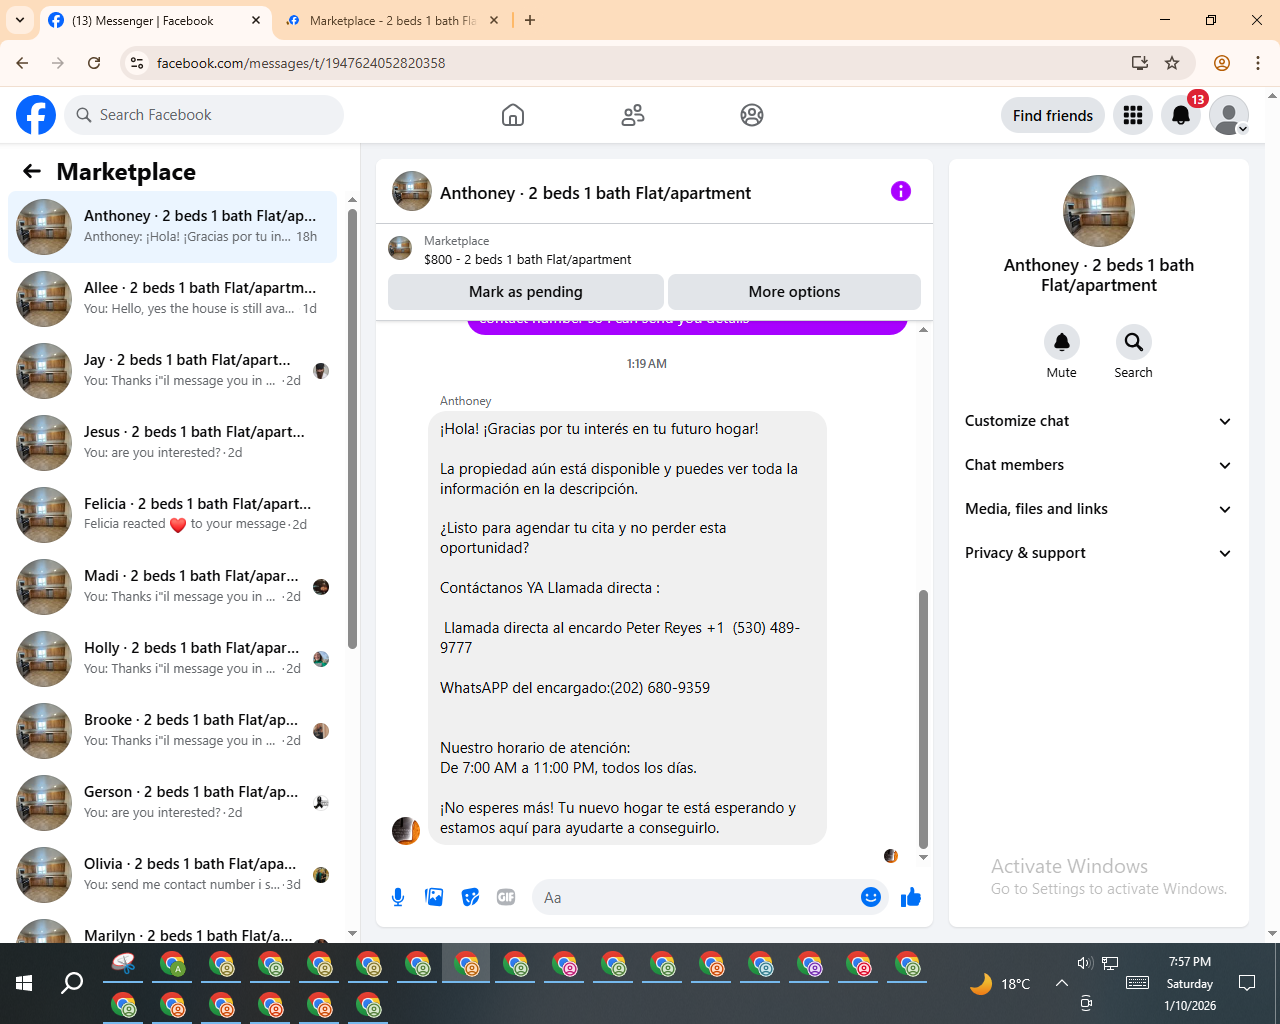Open the account profile menu
The image size is (1280, 1024).
[1229, 115]
